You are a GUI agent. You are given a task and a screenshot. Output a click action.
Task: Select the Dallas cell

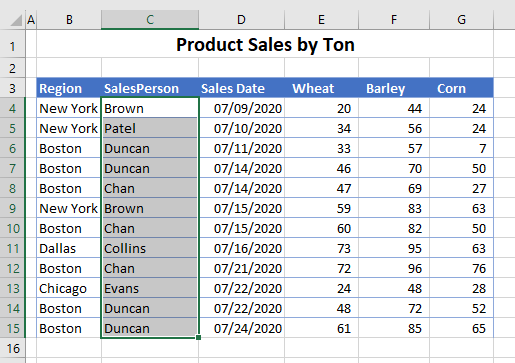(x=69, y=248)
